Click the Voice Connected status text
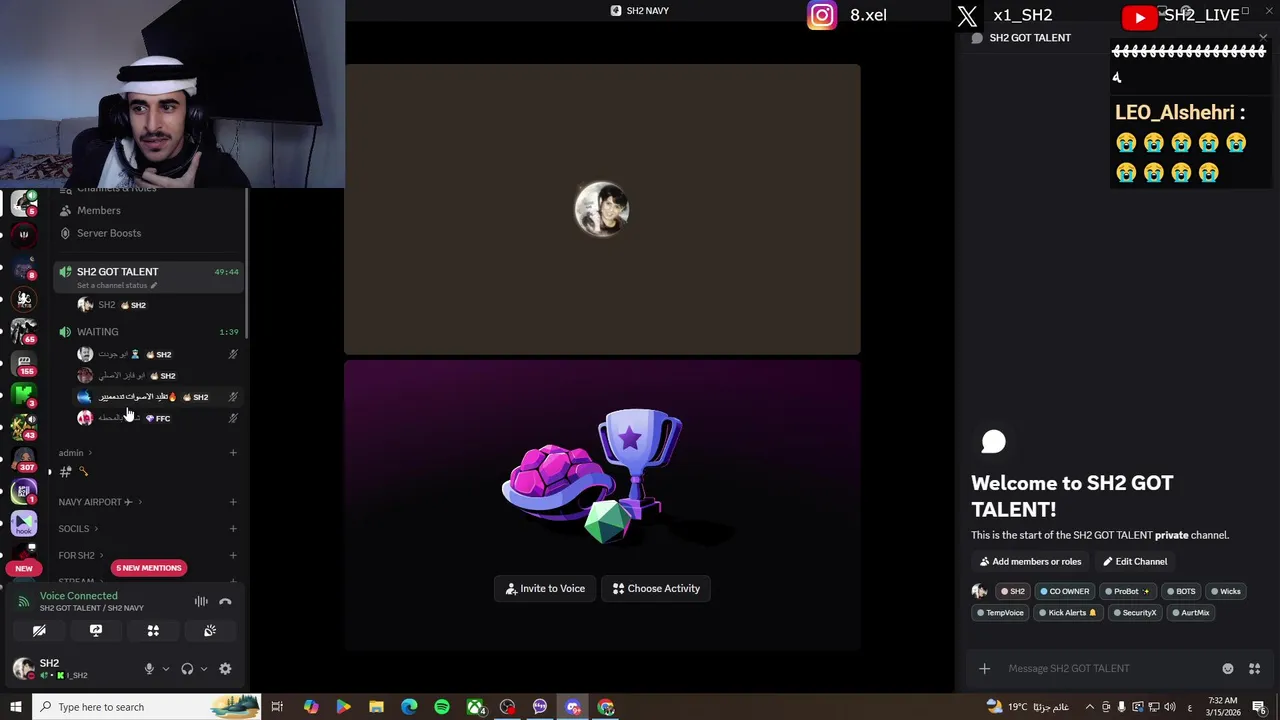The width and height of the screenshot is (1280, 720). click(79, 596)
